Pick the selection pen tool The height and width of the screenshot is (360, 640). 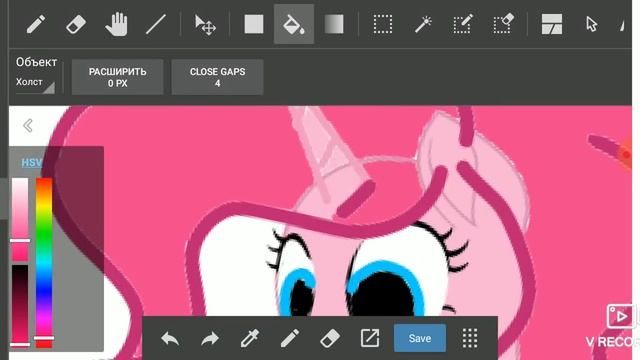(463, 24)
